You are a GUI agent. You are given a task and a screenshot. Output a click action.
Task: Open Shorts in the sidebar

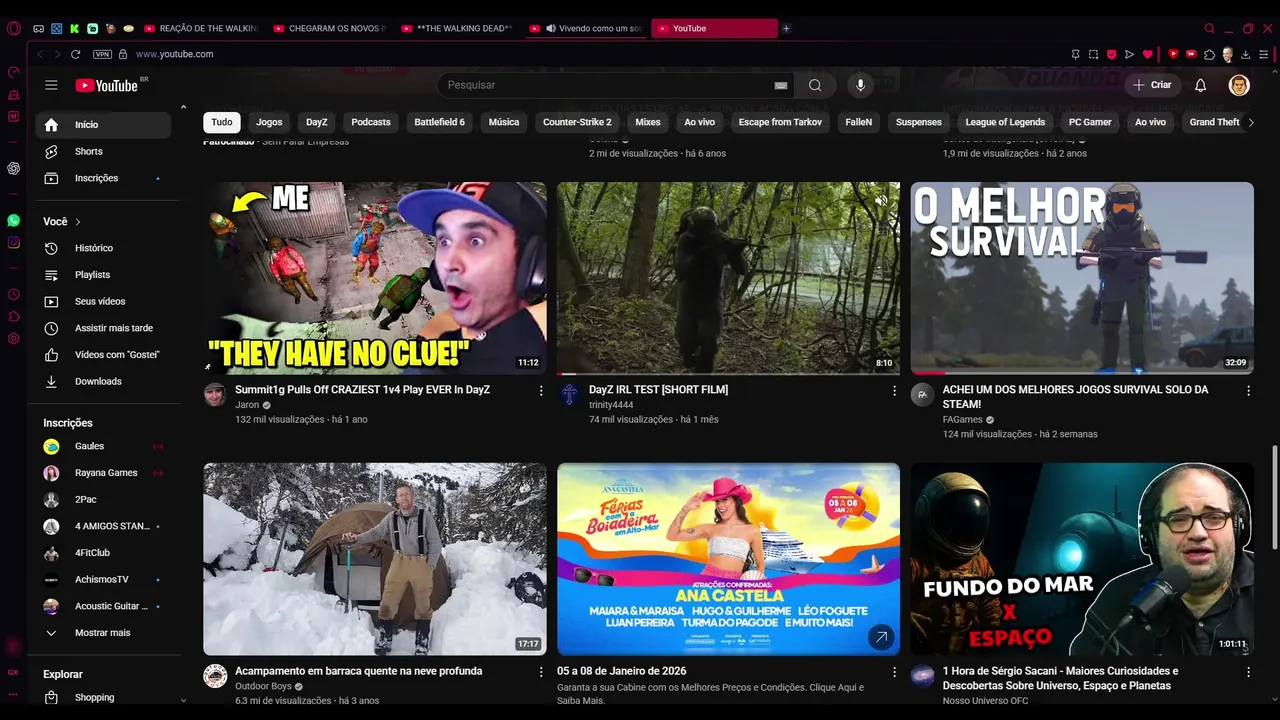point(104,151)
